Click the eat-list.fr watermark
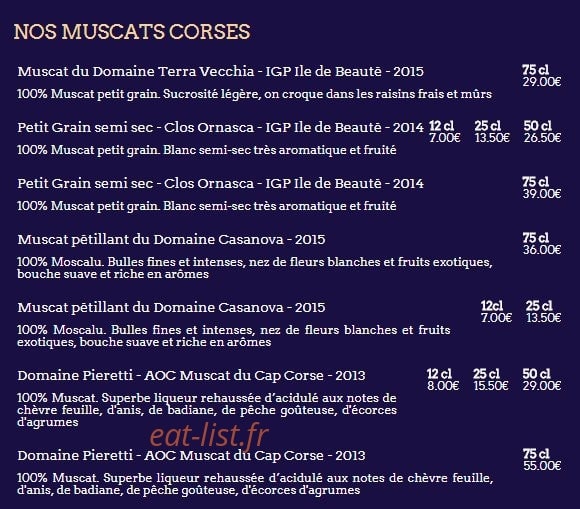Image resolution: width=580 pixels, height=509 pixels. (209, 435)
